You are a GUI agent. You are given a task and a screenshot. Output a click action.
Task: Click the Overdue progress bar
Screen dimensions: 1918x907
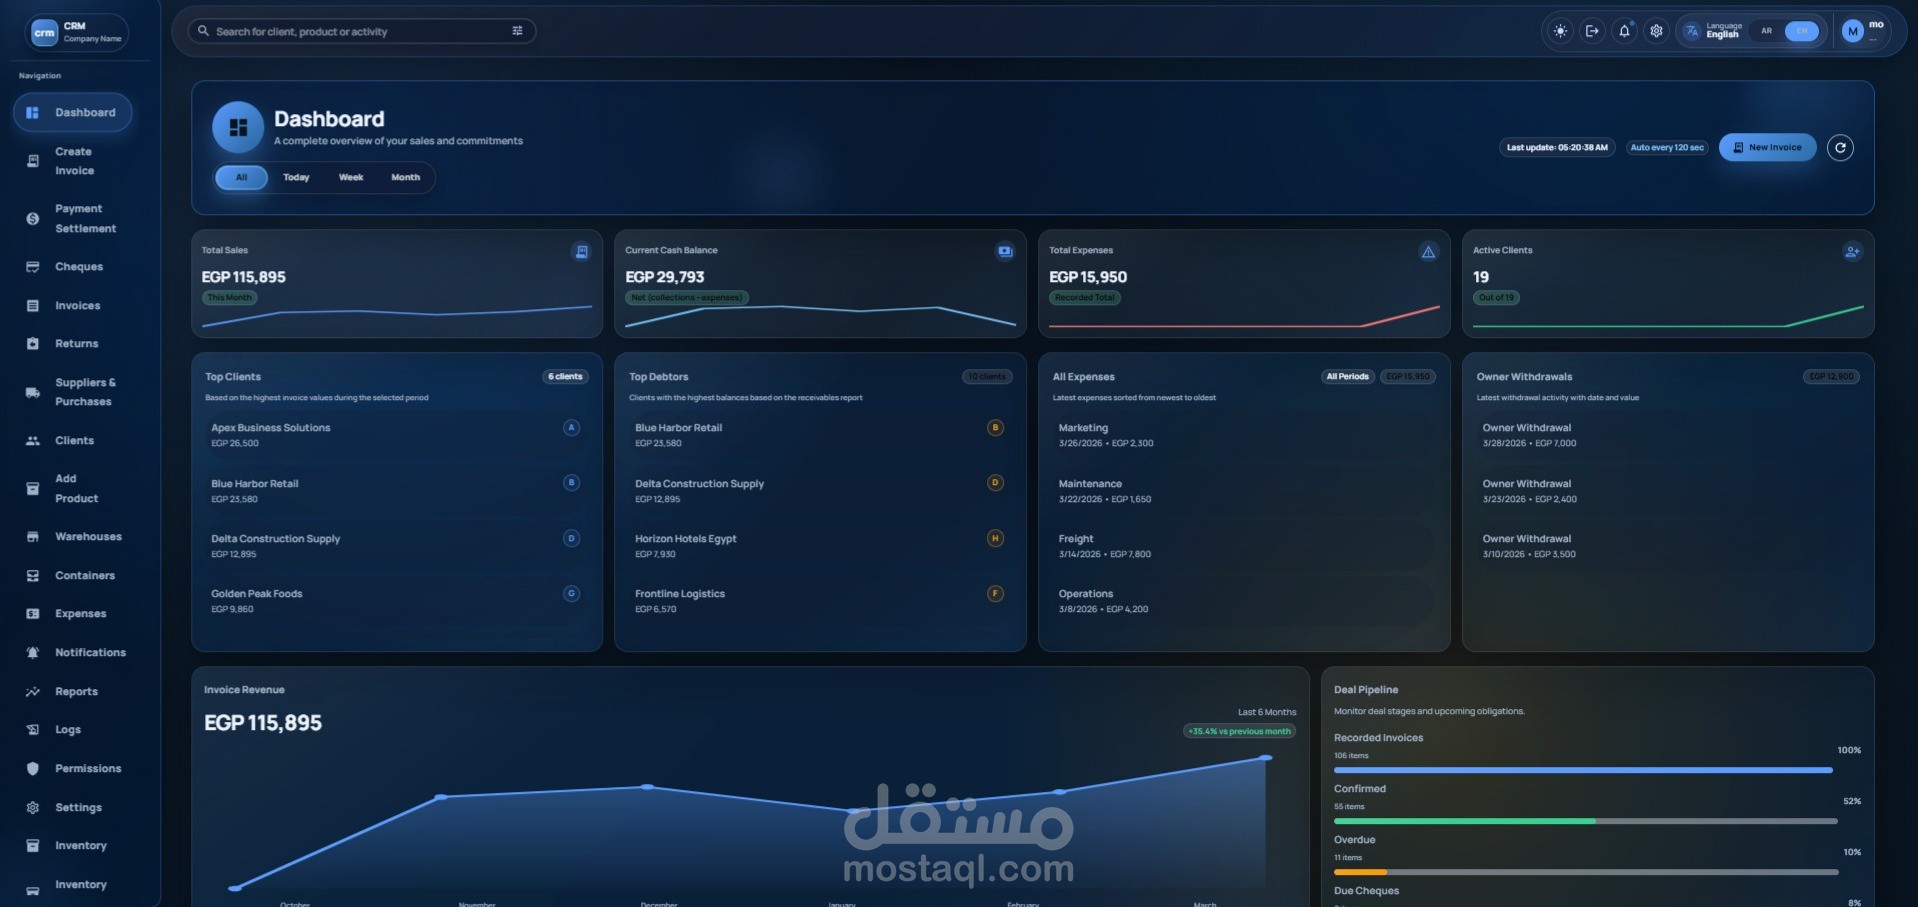pyautogui.click(x=1585, y=872)
